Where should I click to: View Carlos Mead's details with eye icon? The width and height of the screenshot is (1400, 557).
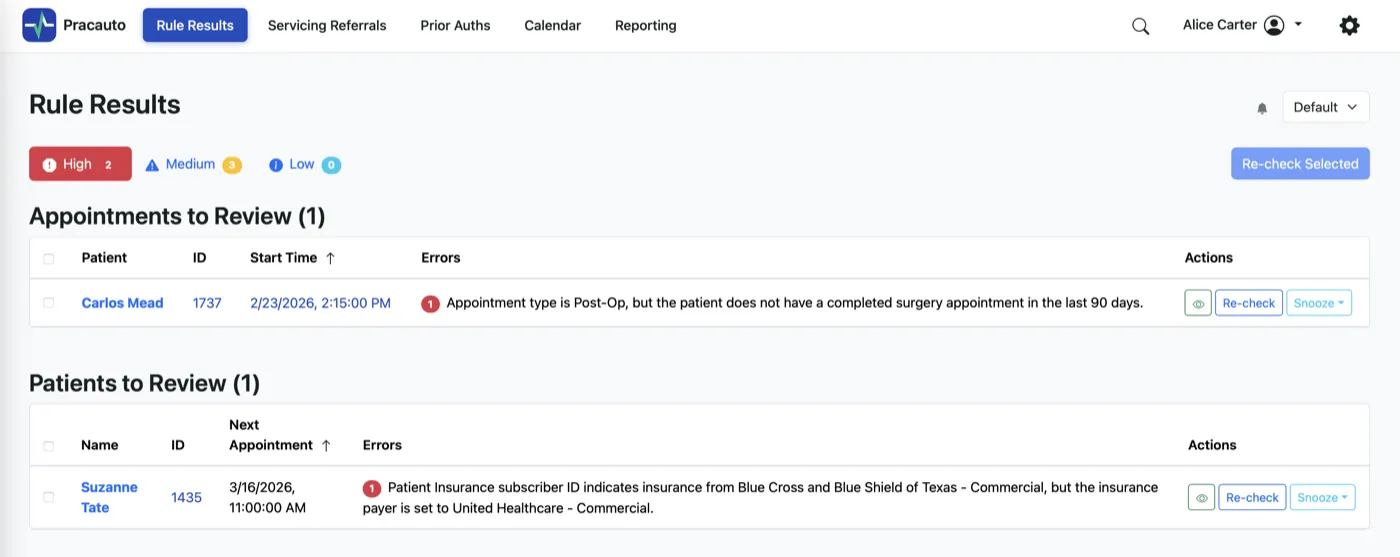coord(1197,303)
